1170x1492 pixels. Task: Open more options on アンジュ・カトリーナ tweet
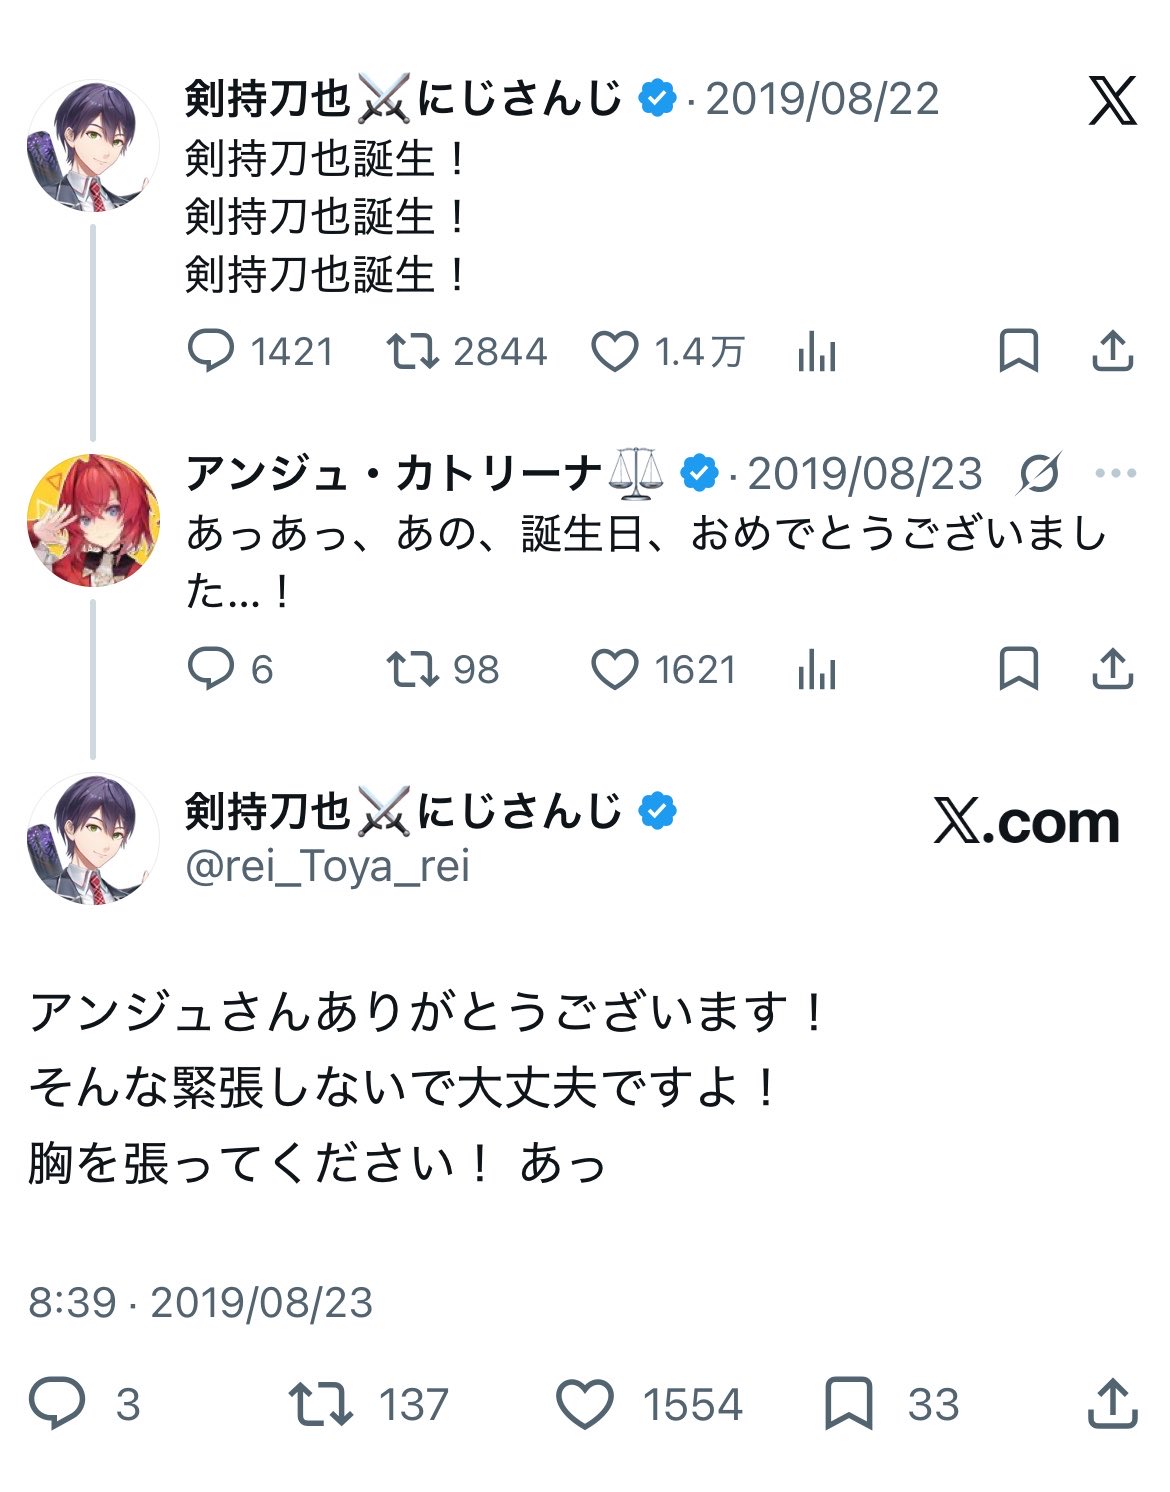click(1116, 473)
